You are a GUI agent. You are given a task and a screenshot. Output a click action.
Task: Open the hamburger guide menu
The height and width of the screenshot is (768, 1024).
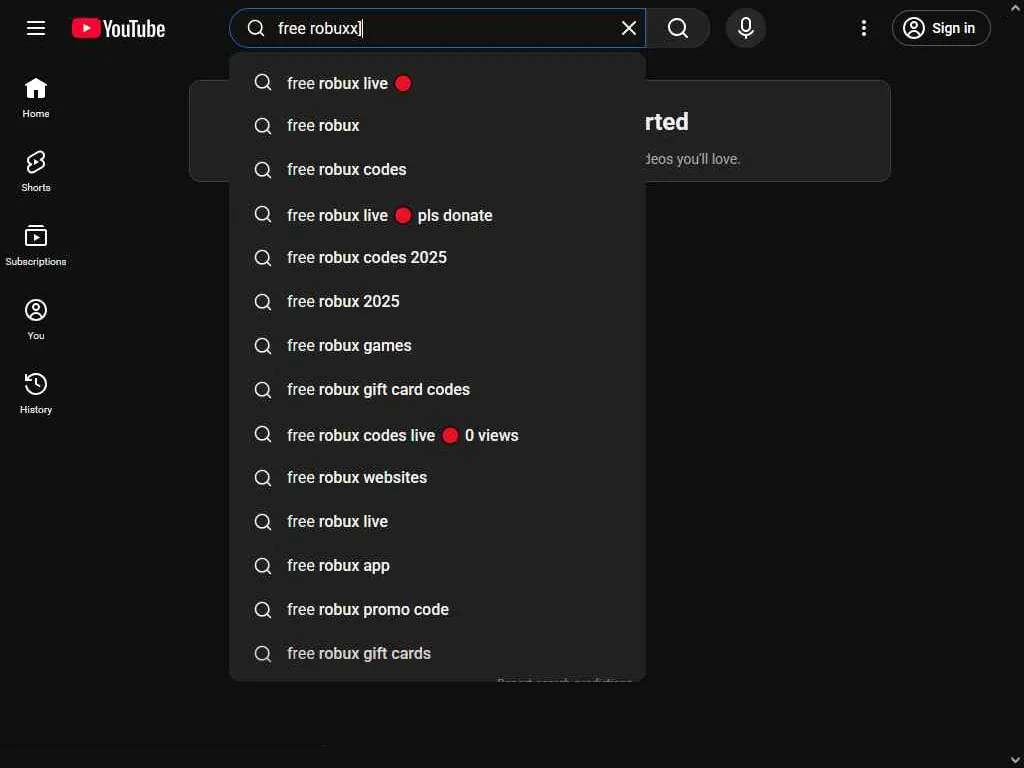(x=36, y=28)
